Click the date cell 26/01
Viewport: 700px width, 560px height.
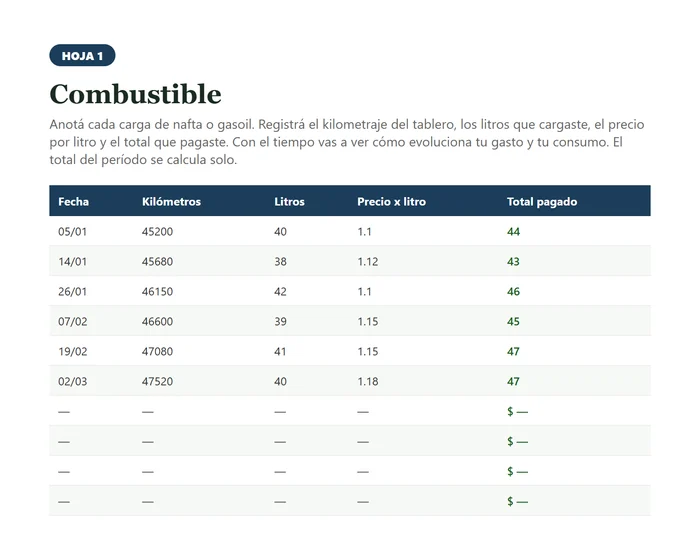tap(72, 291)
